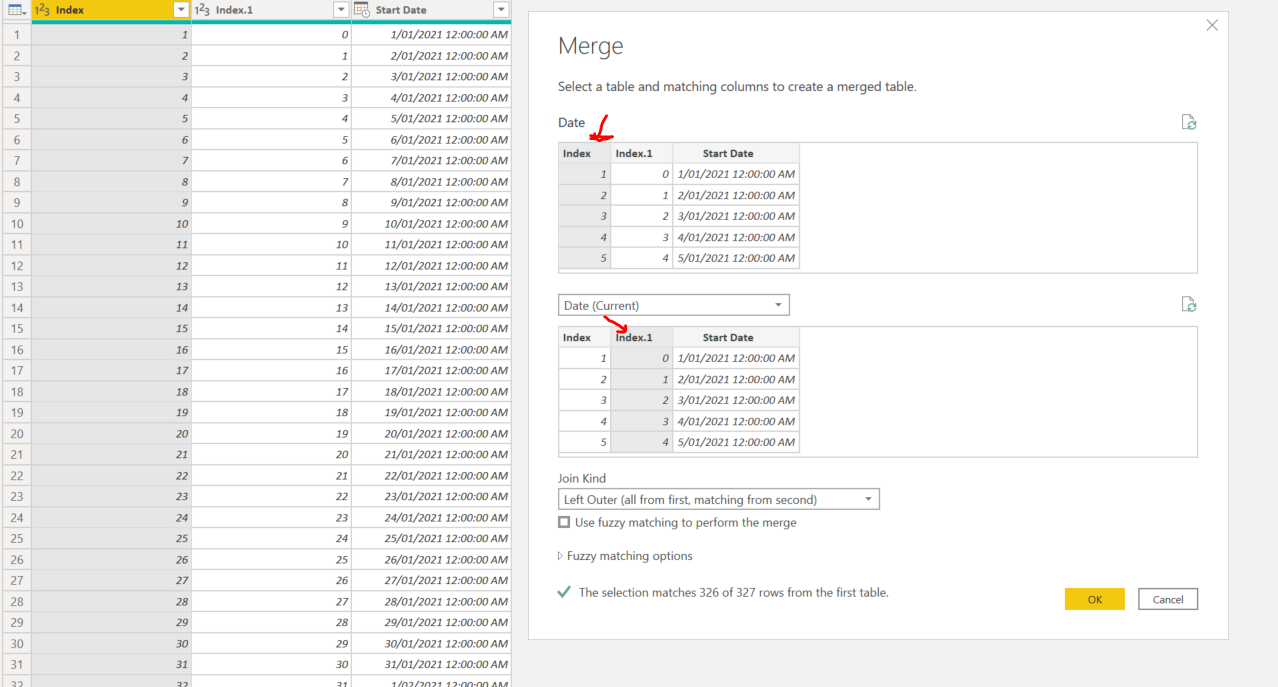Click refresh preview icon beside second table dropdown

tap(1188, 304)
